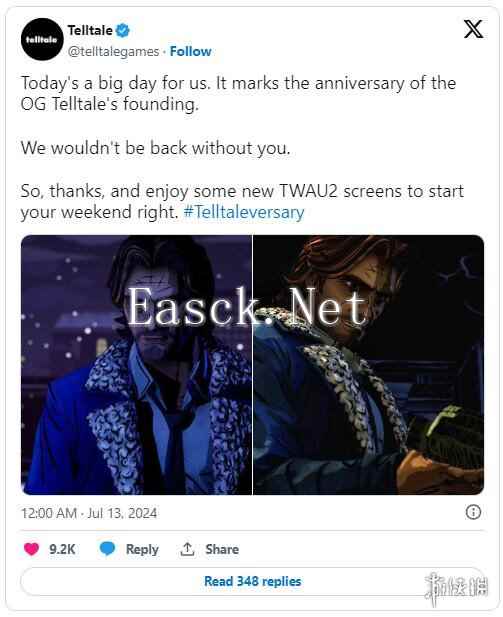Open the @telltalegames handle
The image size is (503, 617).
113,52
